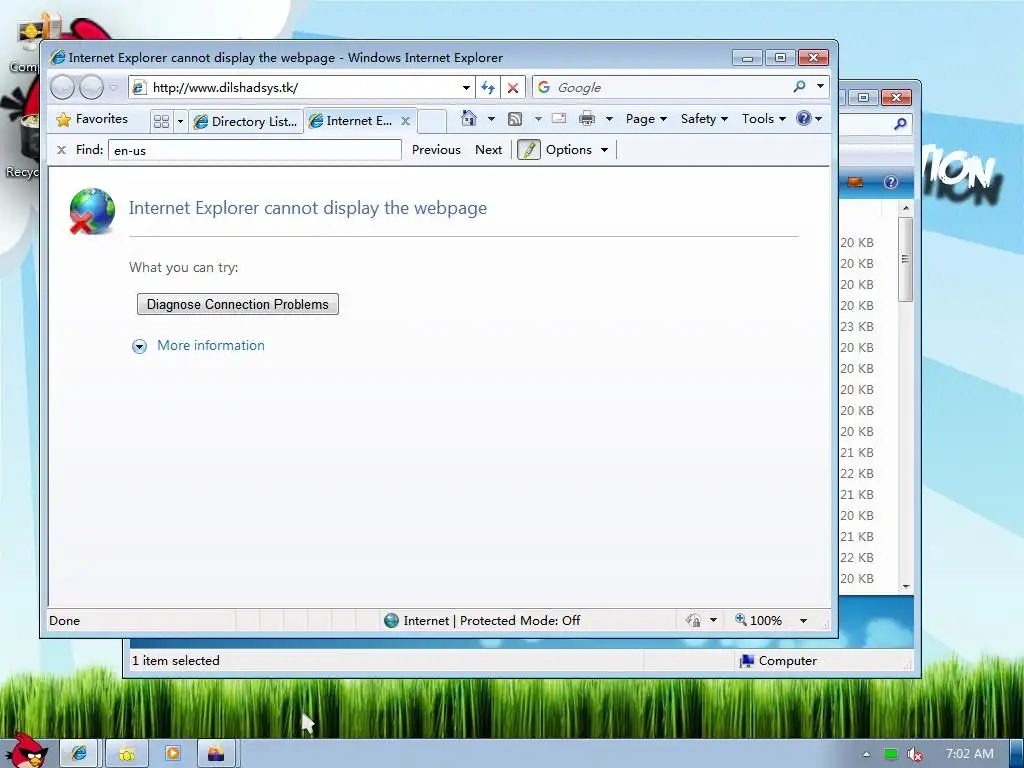Click the Read Mail envelope icon
This screenshot has width=1024, height=768.
tap(559, 118)
